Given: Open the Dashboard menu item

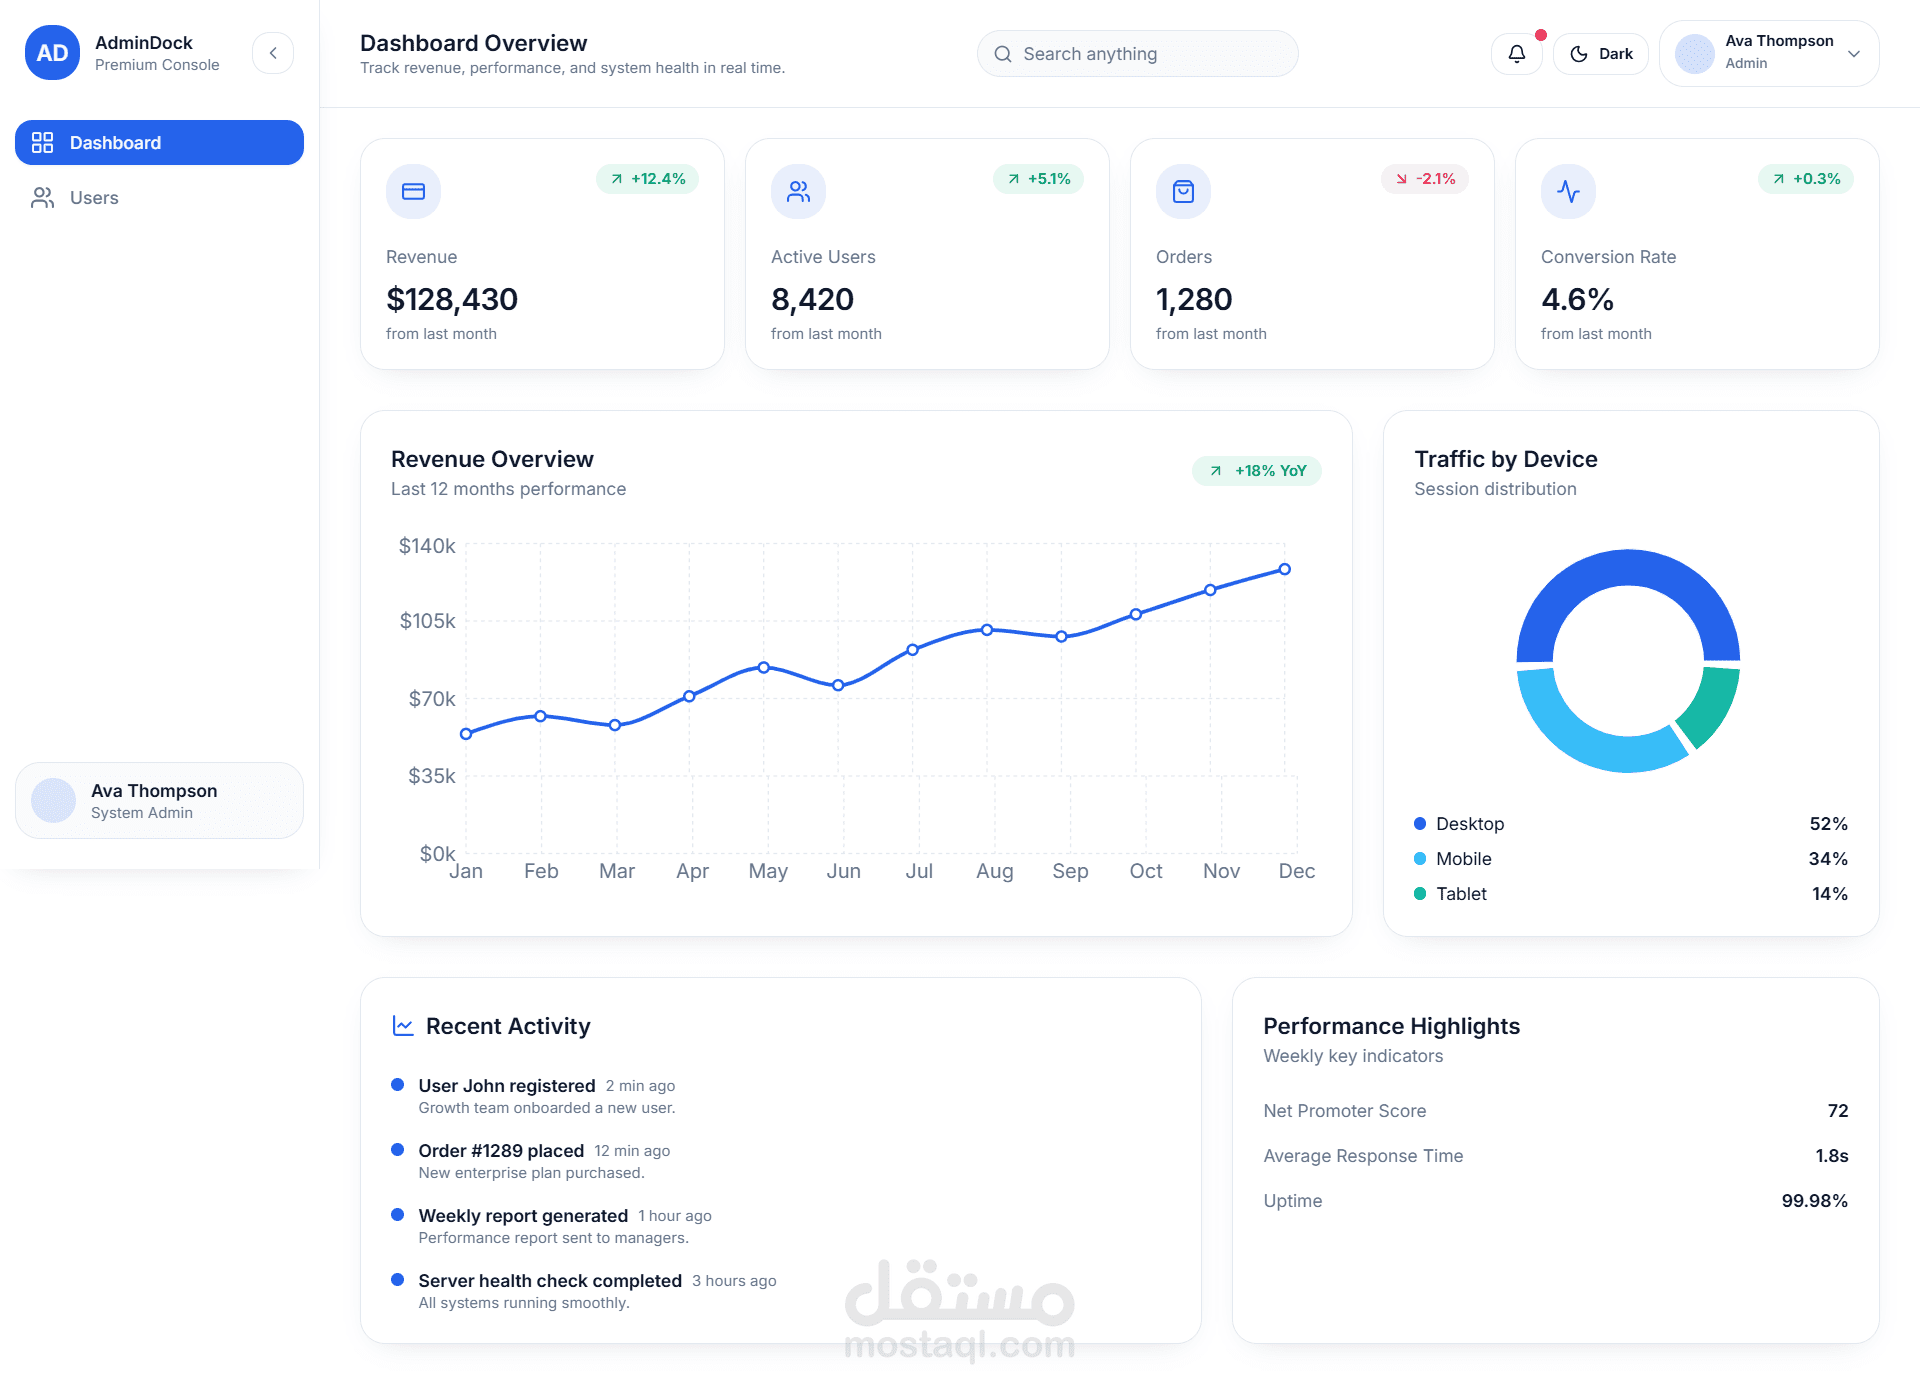Looking at the screenshot, I should pyautogui.click(x=159, y=143).
